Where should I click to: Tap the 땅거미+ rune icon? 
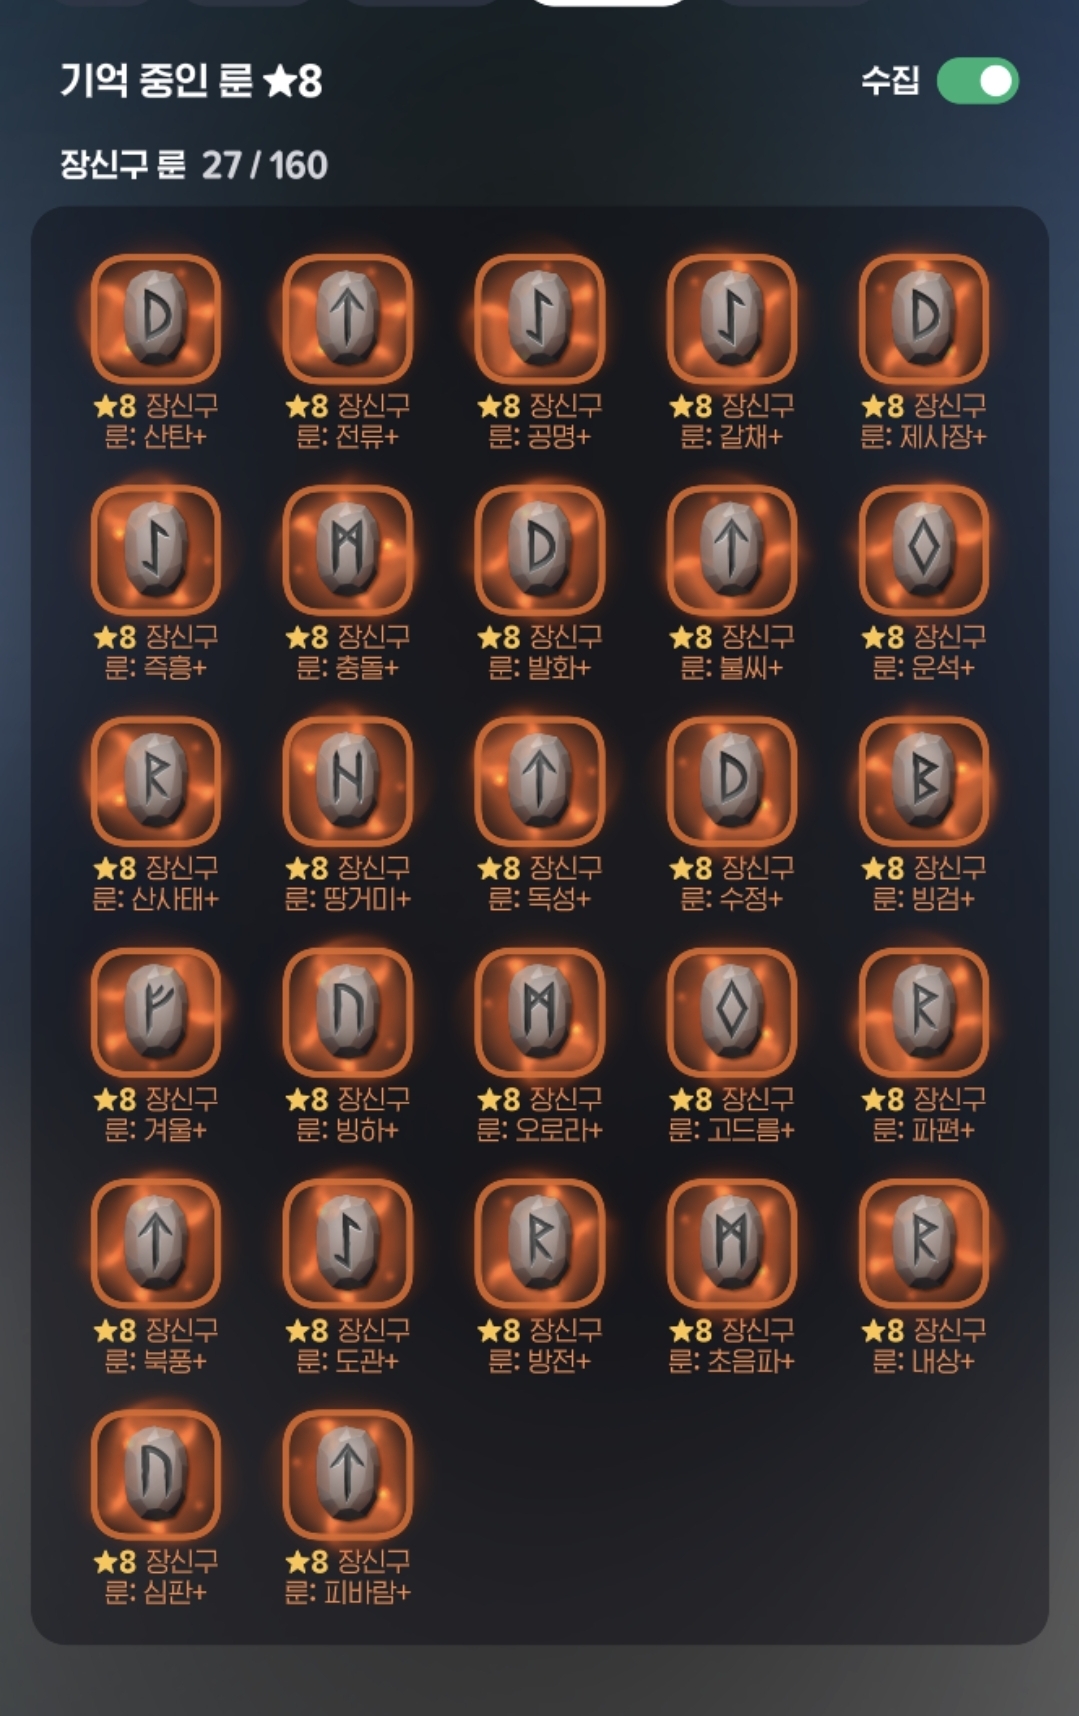click(x=348, y=780)
